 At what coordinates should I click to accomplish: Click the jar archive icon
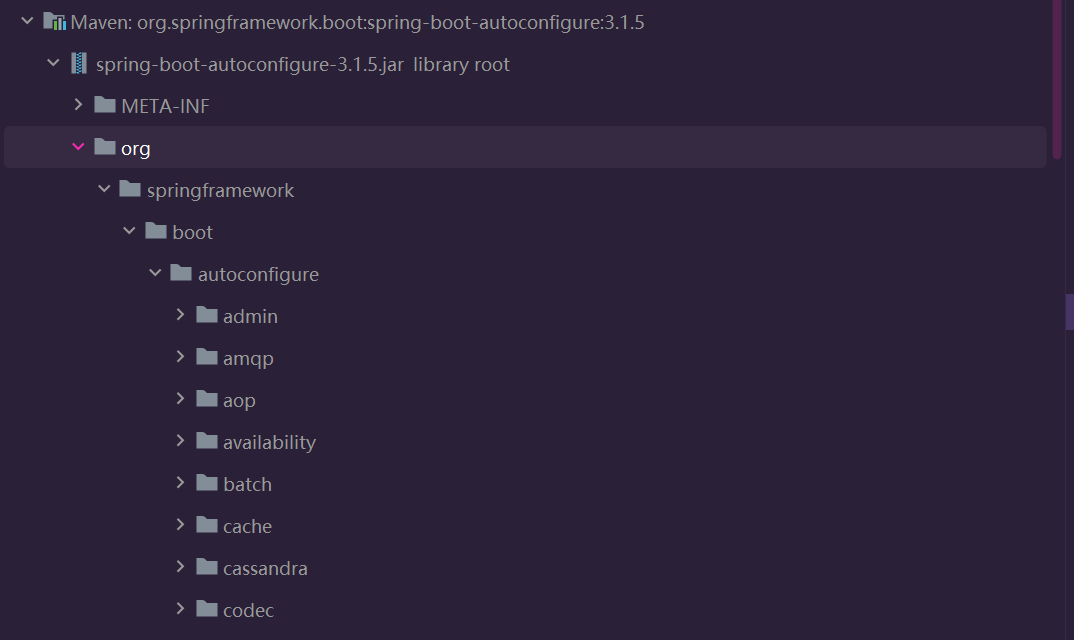(79, 64)
